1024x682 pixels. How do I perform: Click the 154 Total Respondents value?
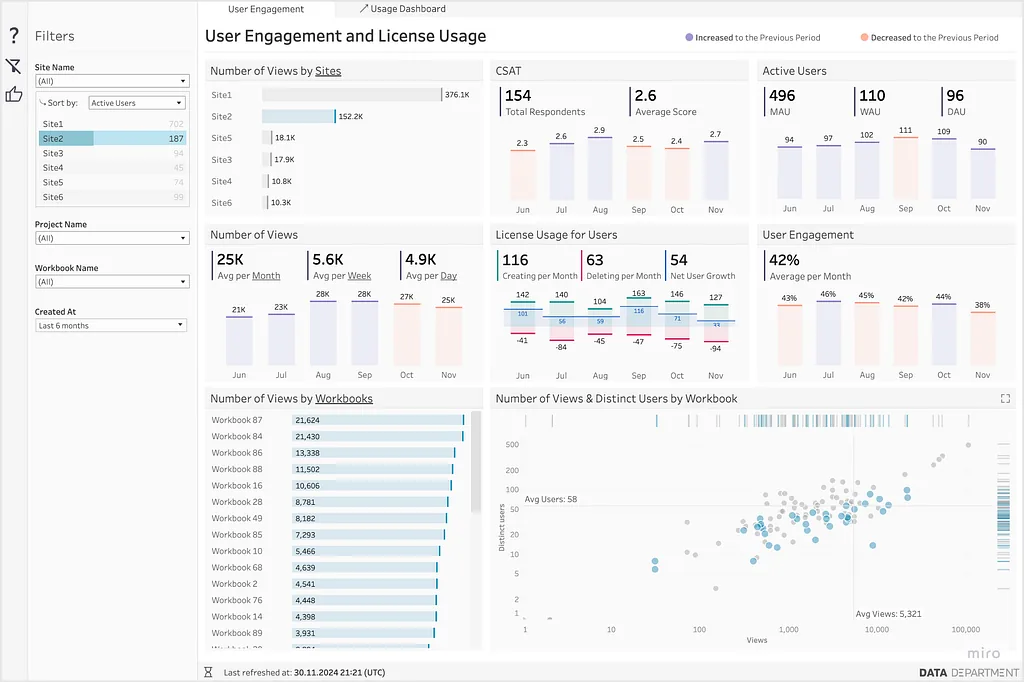click(518, 95)
